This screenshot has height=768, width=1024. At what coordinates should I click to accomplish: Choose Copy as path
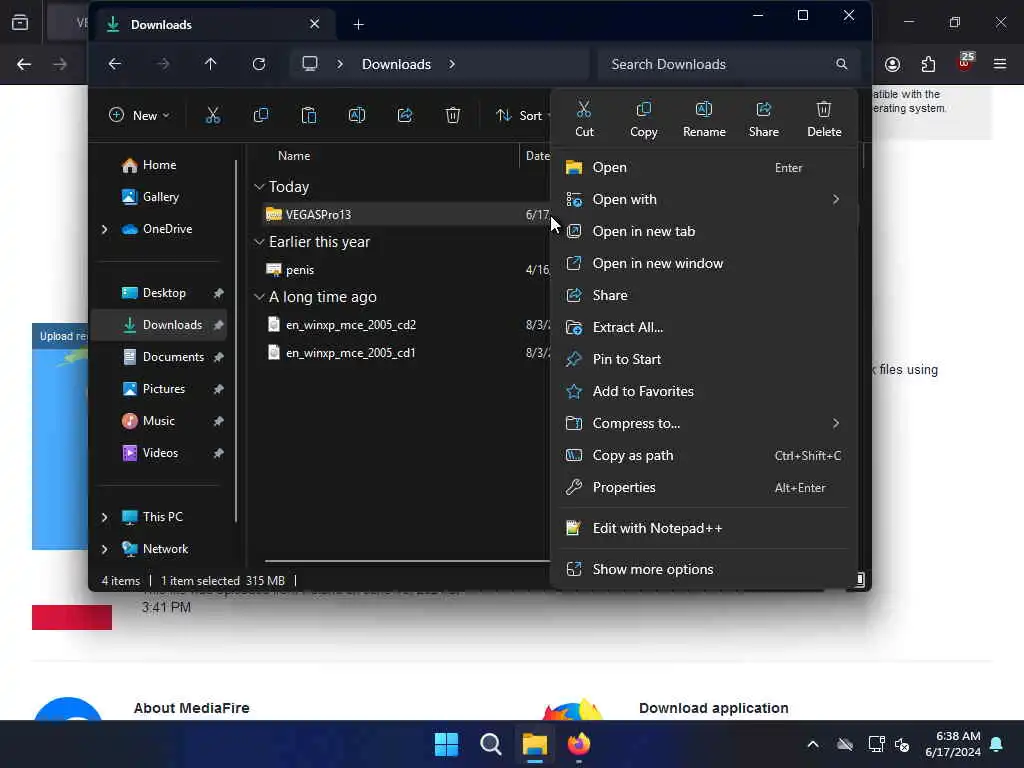point(704,455)
